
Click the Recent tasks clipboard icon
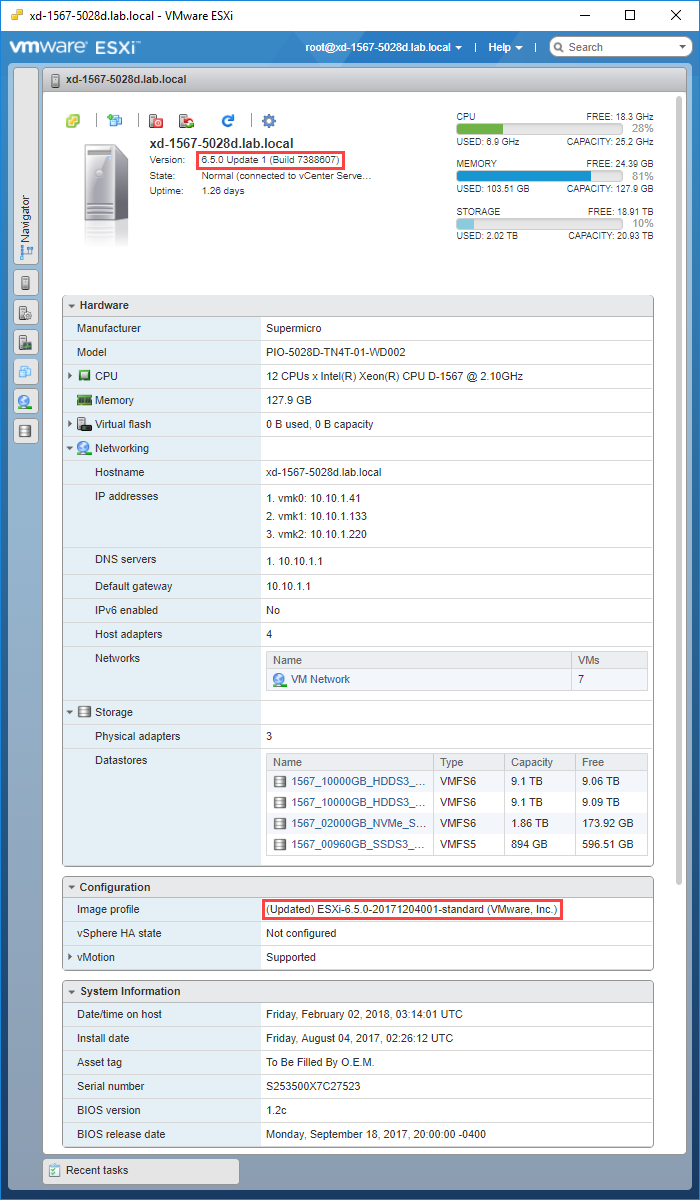tap(56, 1170)
